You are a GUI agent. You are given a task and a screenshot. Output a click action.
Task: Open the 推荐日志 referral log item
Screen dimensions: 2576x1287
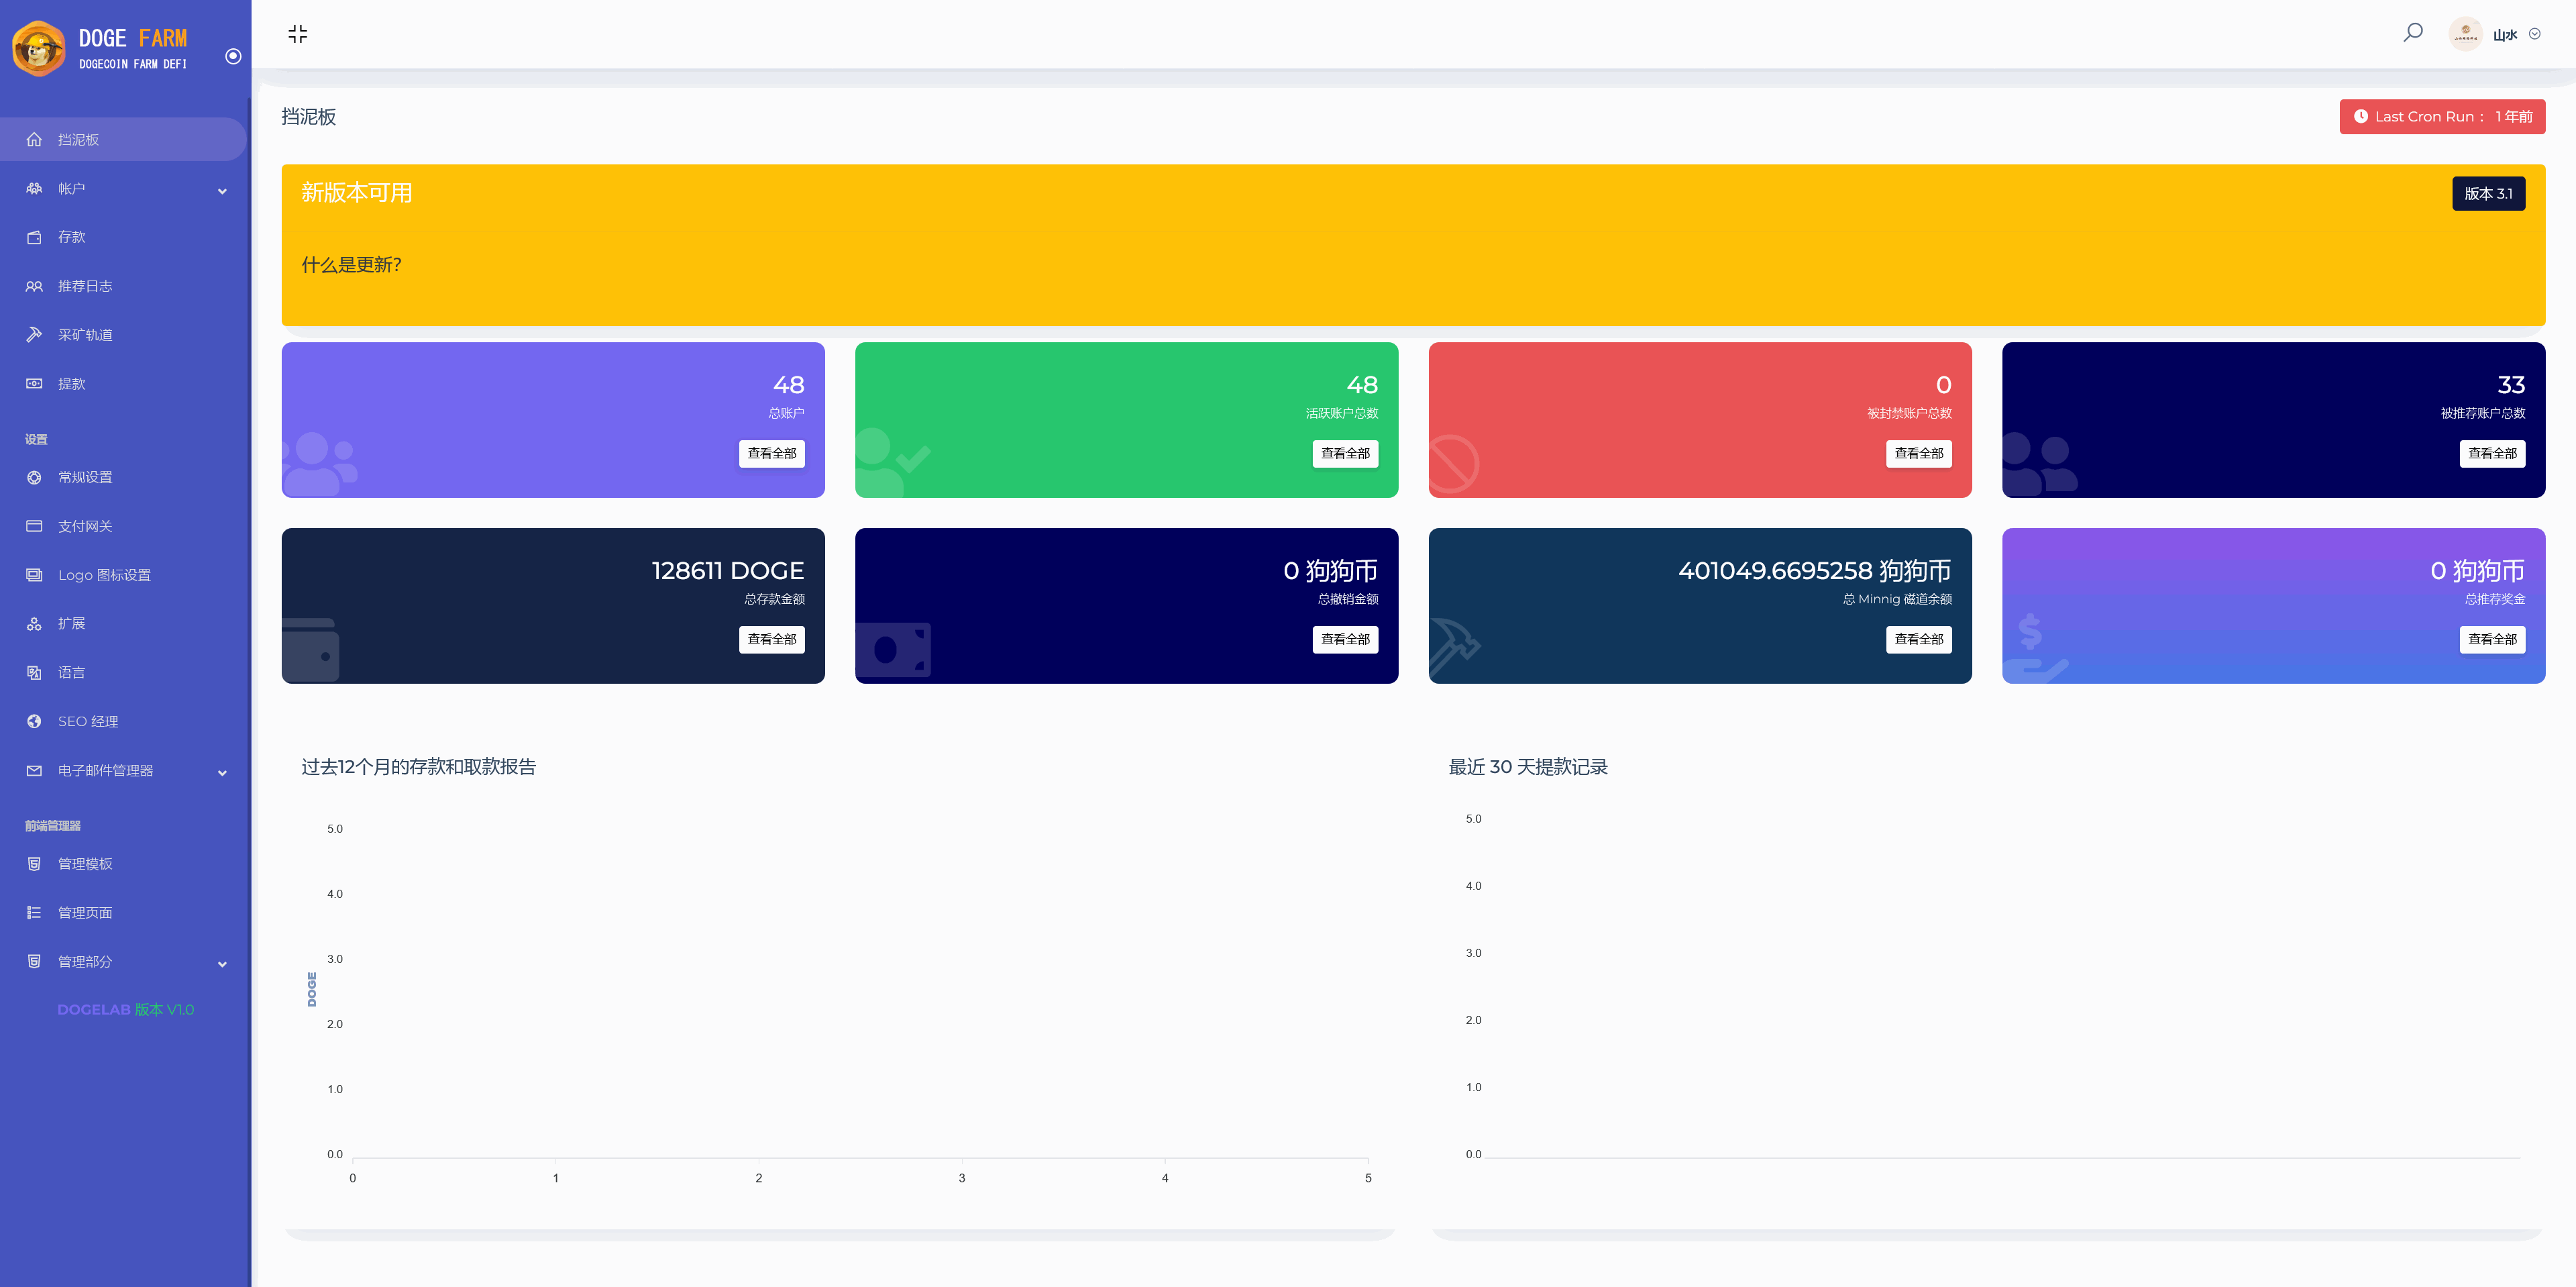tap(85, 286)
